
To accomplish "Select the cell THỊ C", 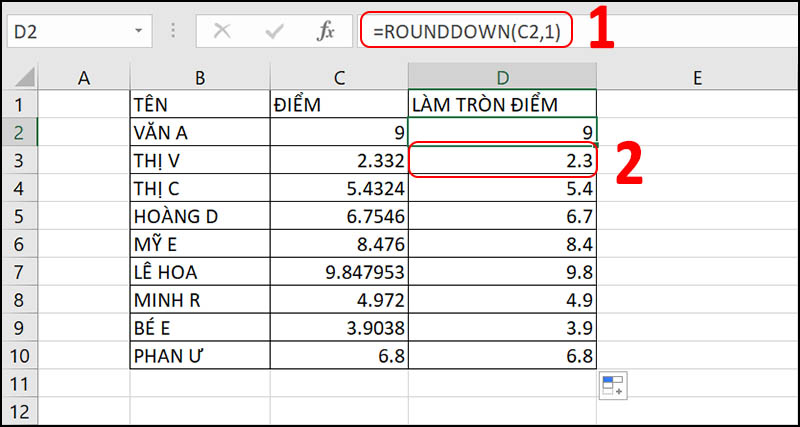I will [200, 188].
